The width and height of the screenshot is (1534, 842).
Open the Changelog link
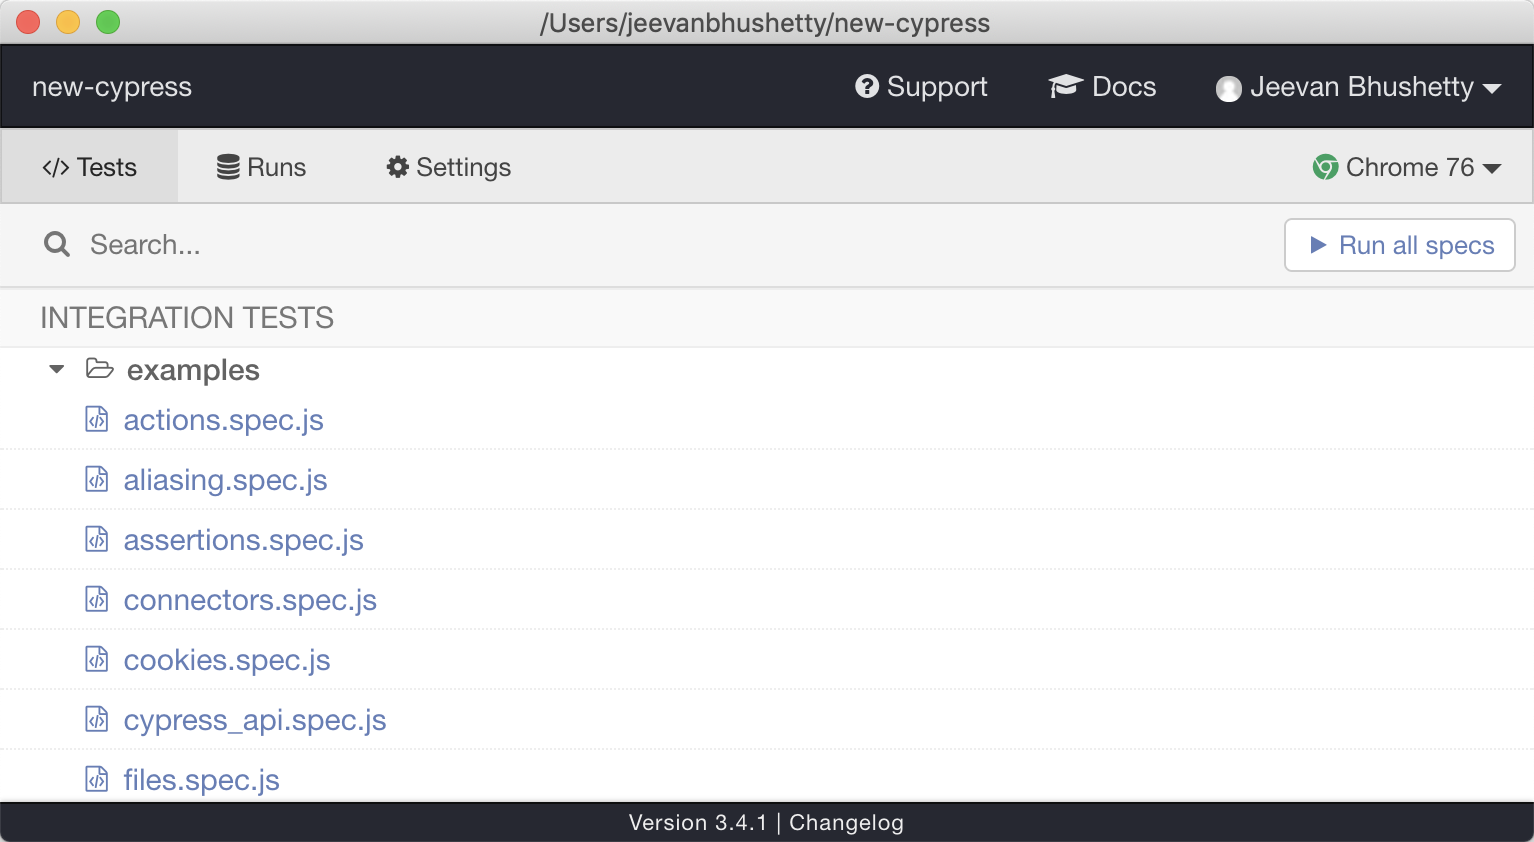(x=846, y=822)
